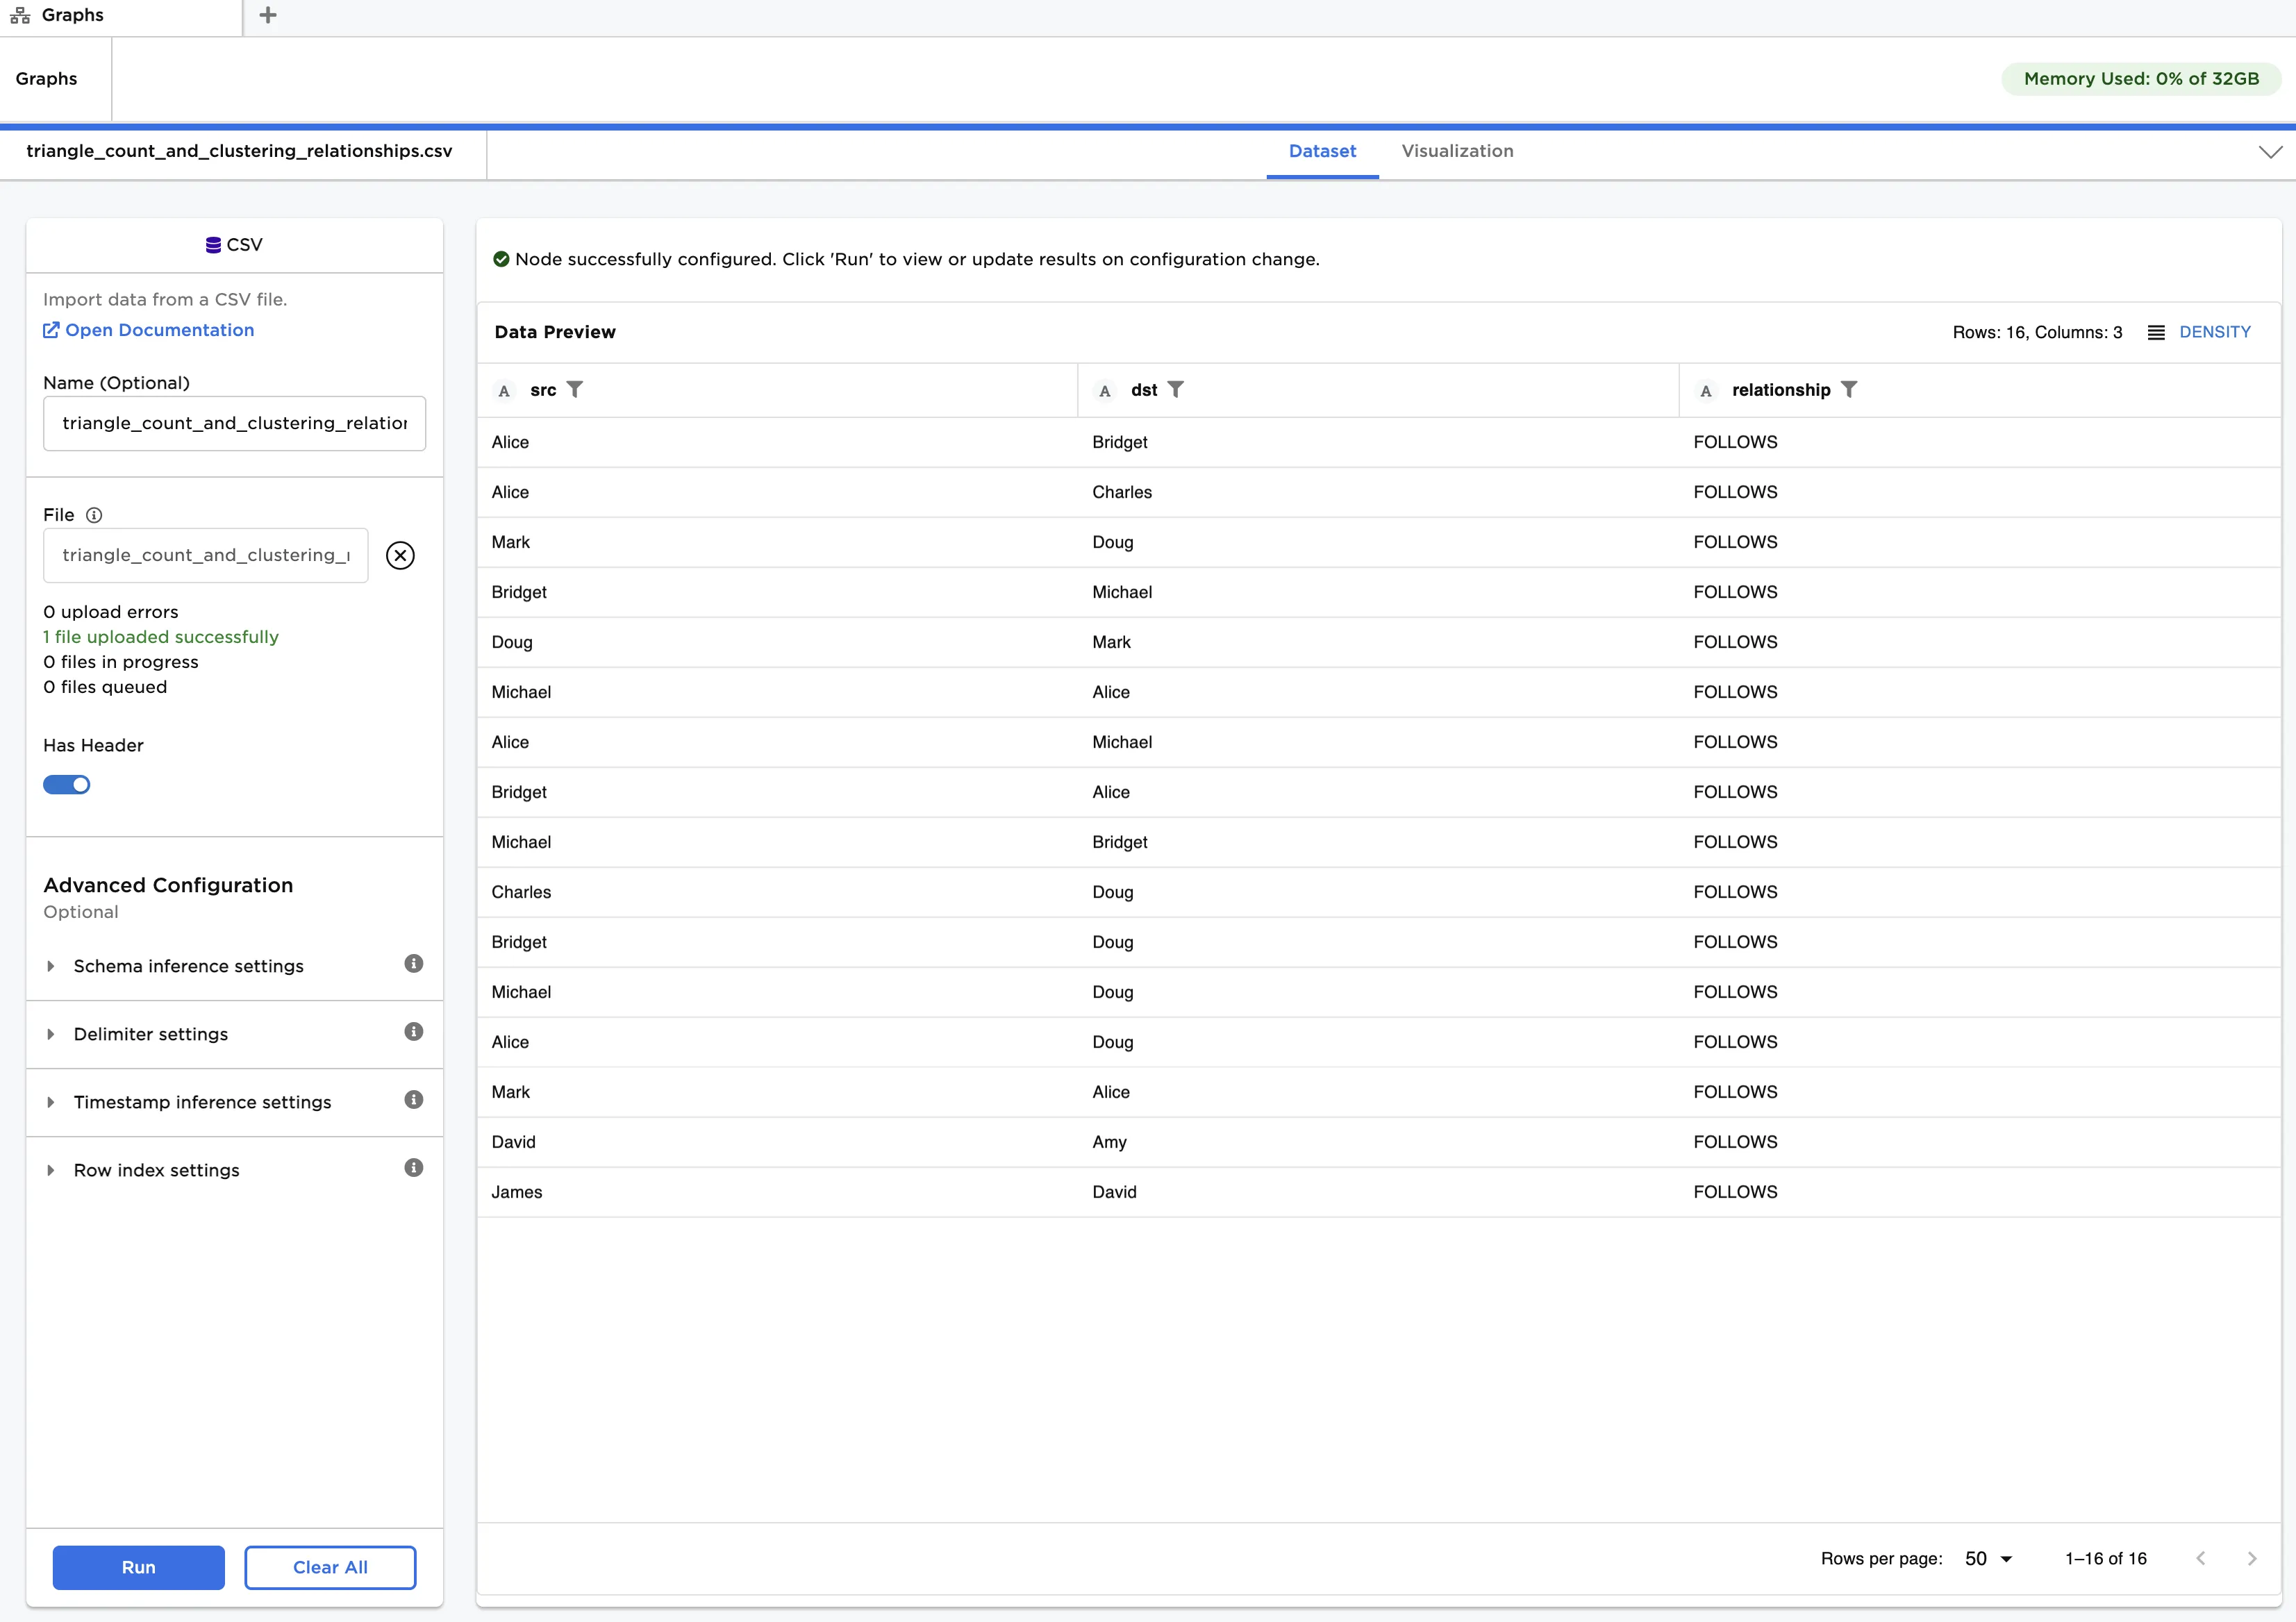Image resolution: width=2296 pixels, height=1622 pixels.
Task: Open the dst column filter
Action: coord(1176,390)
